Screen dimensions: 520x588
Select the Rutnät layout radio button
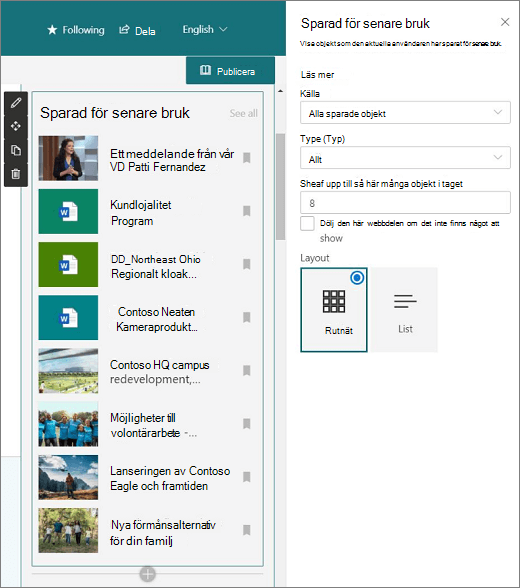(357, 278)
